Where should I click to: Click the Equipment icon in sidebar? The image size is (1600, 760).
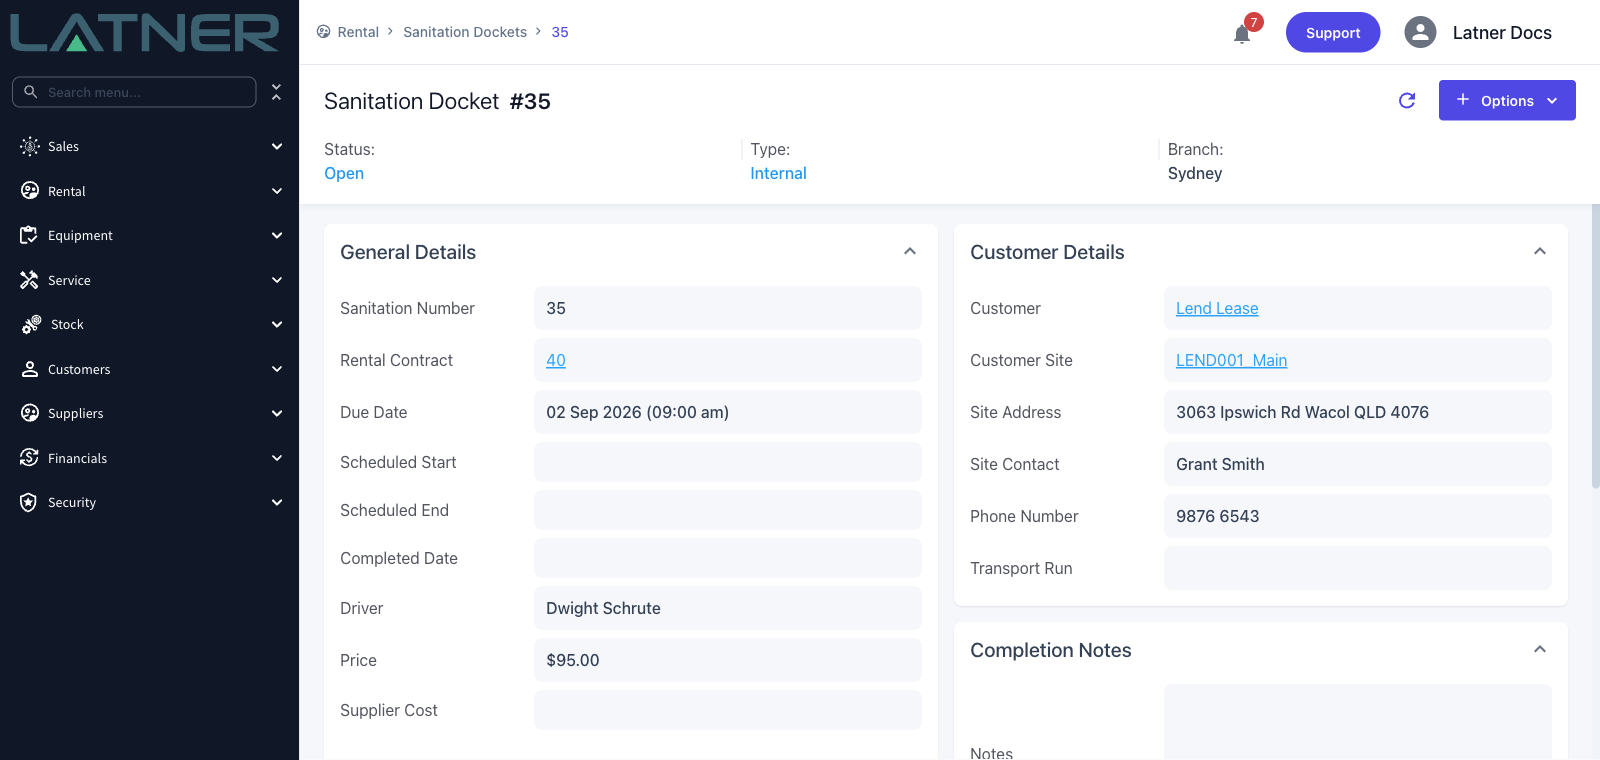point(29,235)
